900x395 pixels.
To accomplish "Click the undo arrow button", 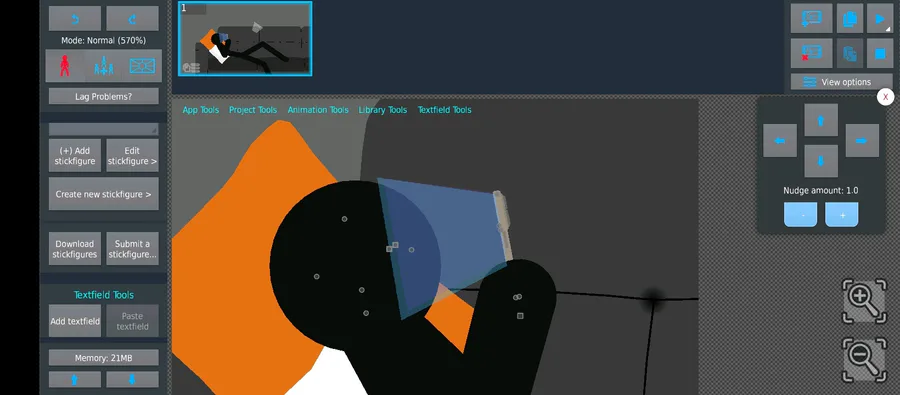I will pos(75,18).
